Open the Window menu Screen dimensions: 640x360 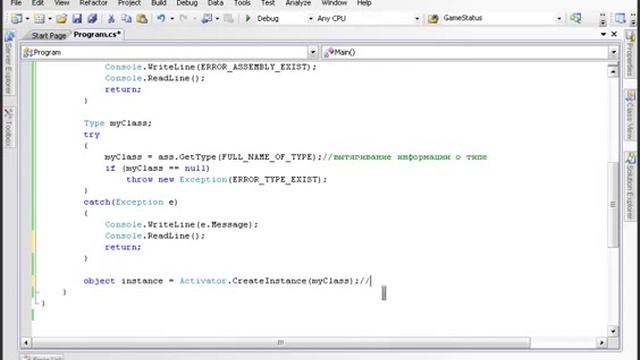pos(334,3)
